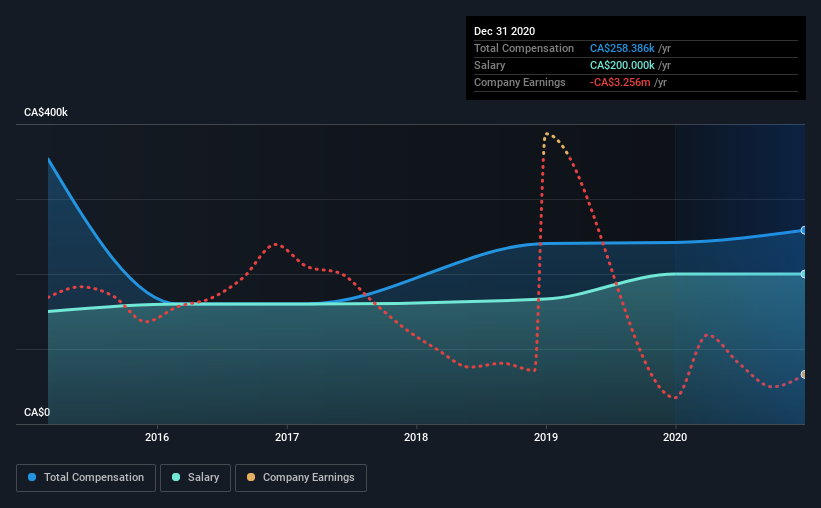Select the 2017 label on the x-axis
This screenshot has height=508, width=821.
click(x=287, y=437)
